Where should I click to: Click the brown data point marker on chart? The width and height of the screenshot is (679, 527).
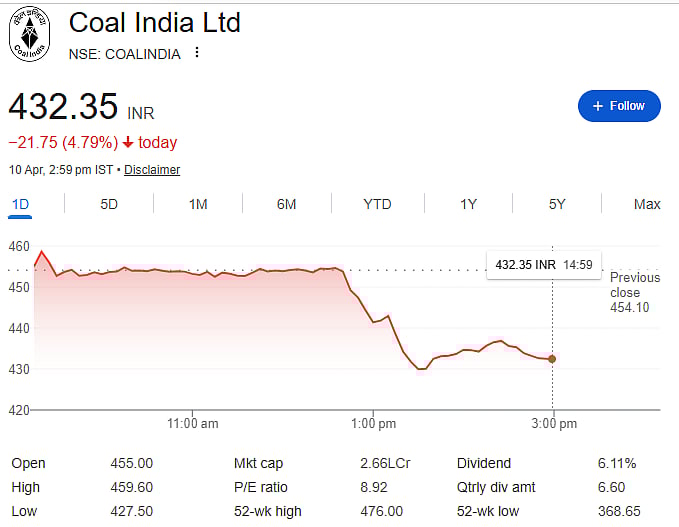pyautogui.click(x=552, y=359)
